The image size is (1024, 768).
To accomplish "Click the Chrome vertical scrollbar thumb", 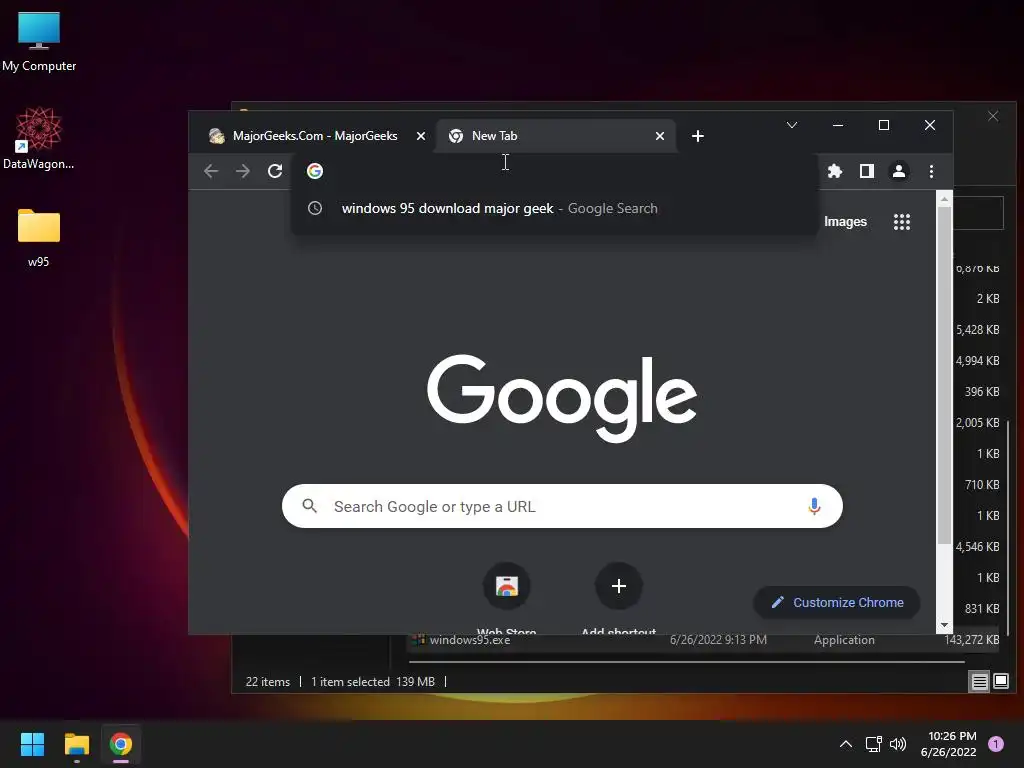I will click(944, 376).
